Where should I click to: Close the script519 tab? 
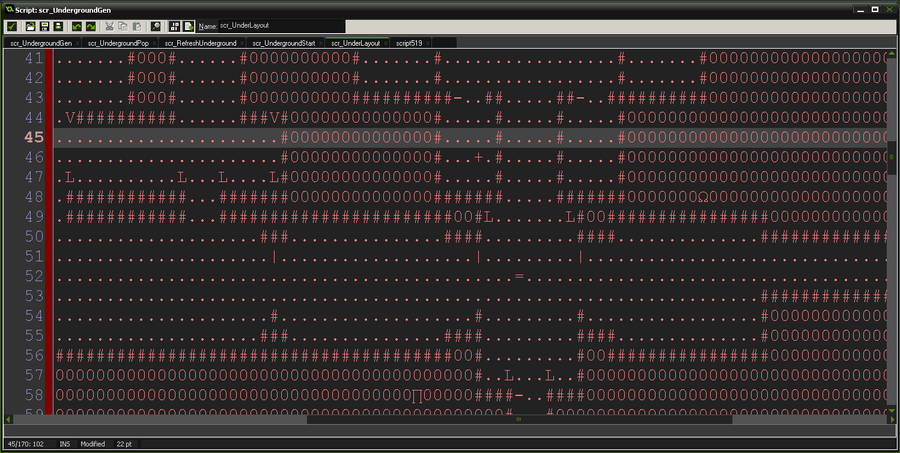click(427, 44)
